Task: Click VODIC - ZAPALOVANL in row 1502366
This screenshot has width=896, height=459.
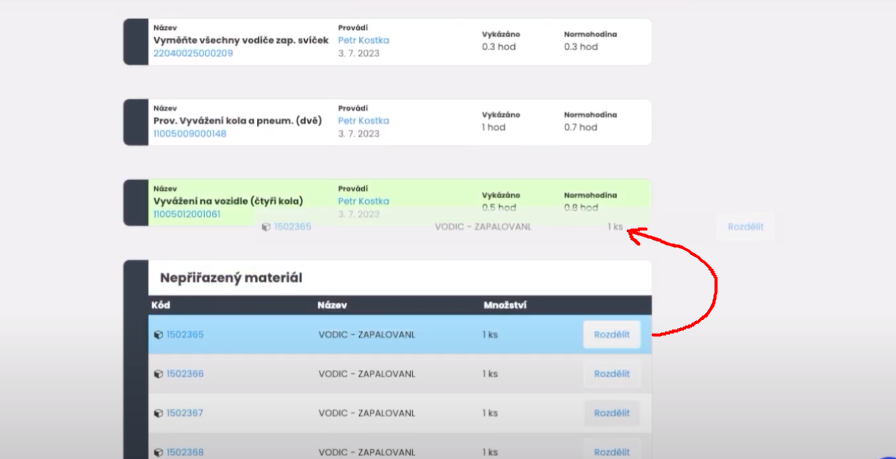Action: tap(367, 374)
